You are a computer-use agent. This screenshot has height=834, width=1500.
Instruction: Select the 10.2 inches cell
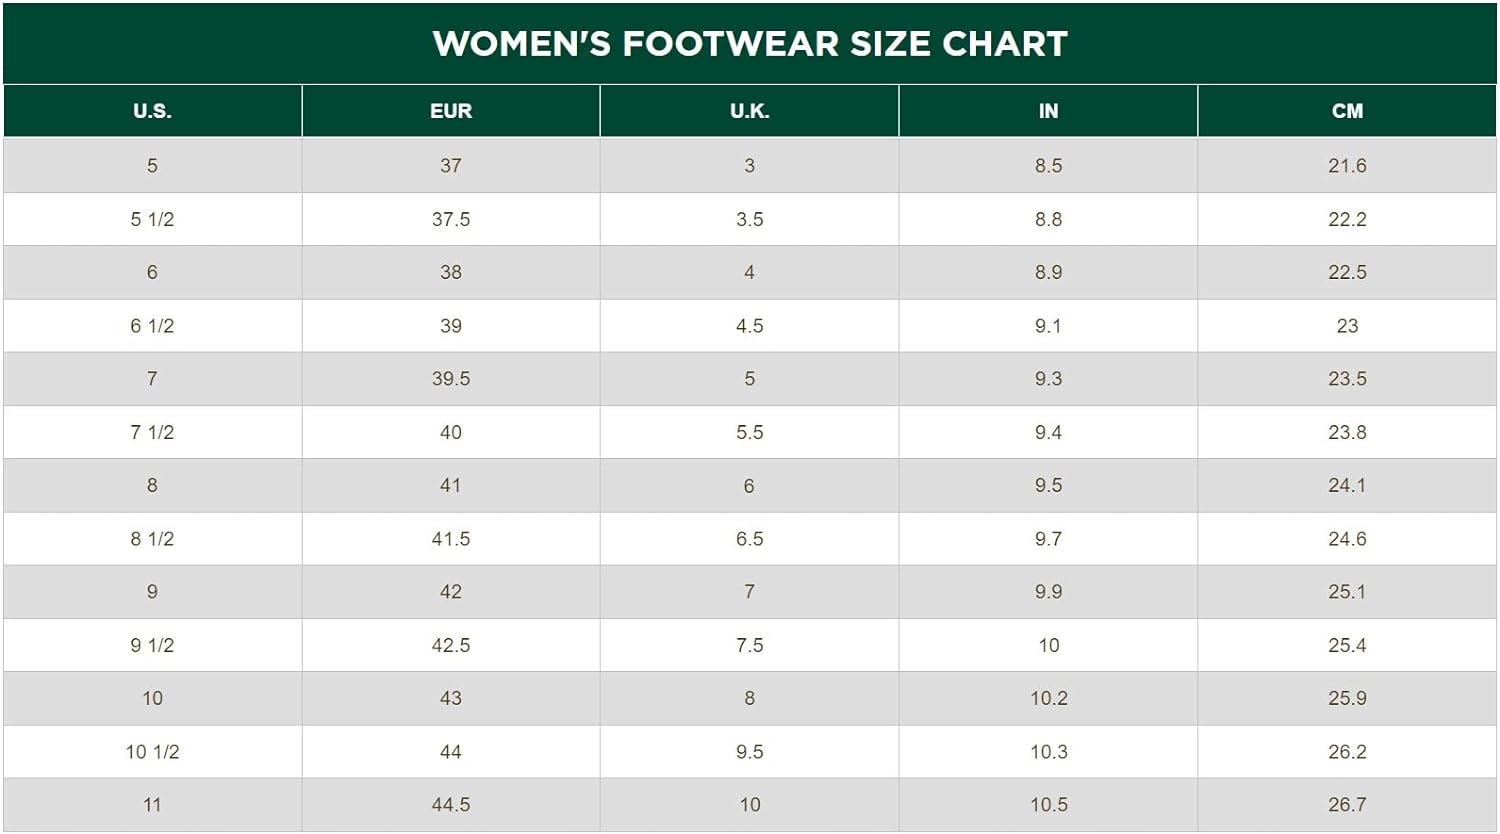[1048, 698]
